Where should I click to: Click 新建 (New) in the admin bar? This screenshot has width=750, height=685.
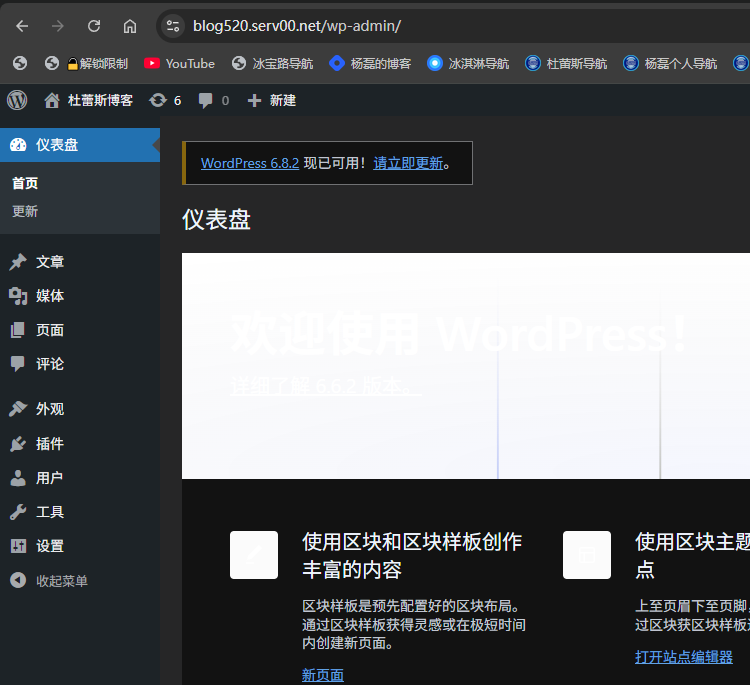[x=271, y=100]
